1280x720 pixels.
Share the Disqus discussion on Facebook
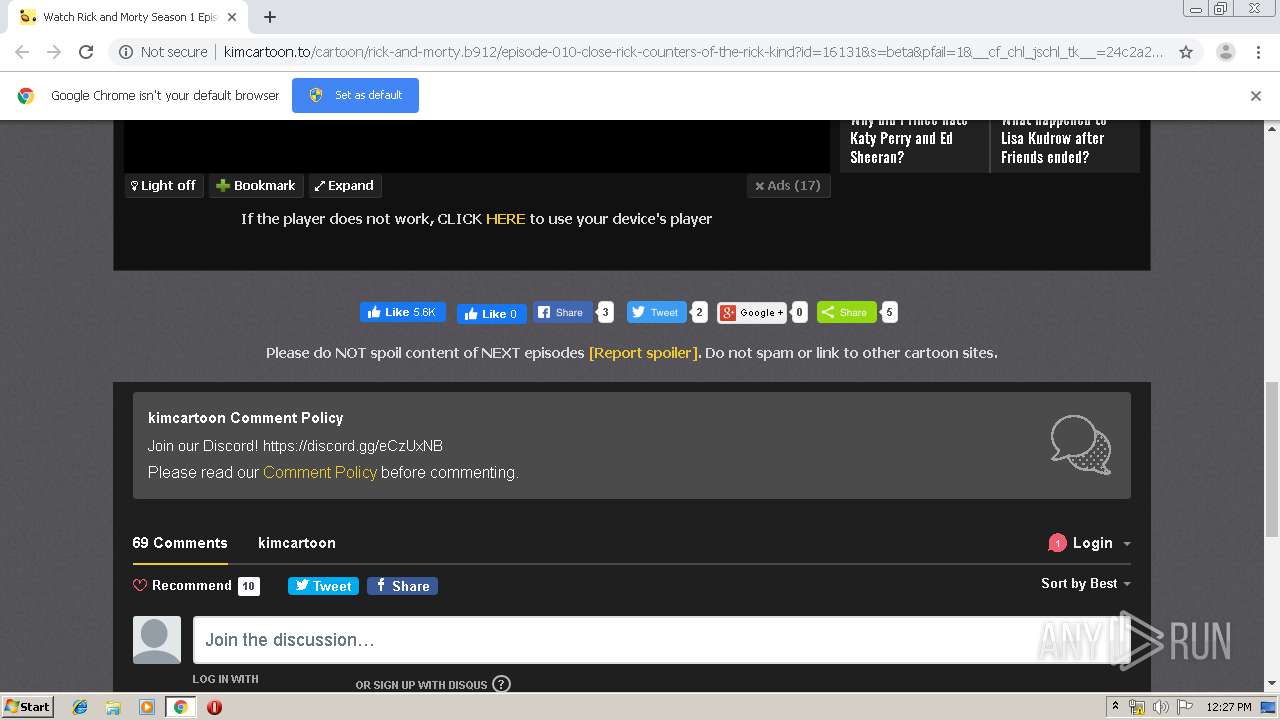[x=402, y=586]
